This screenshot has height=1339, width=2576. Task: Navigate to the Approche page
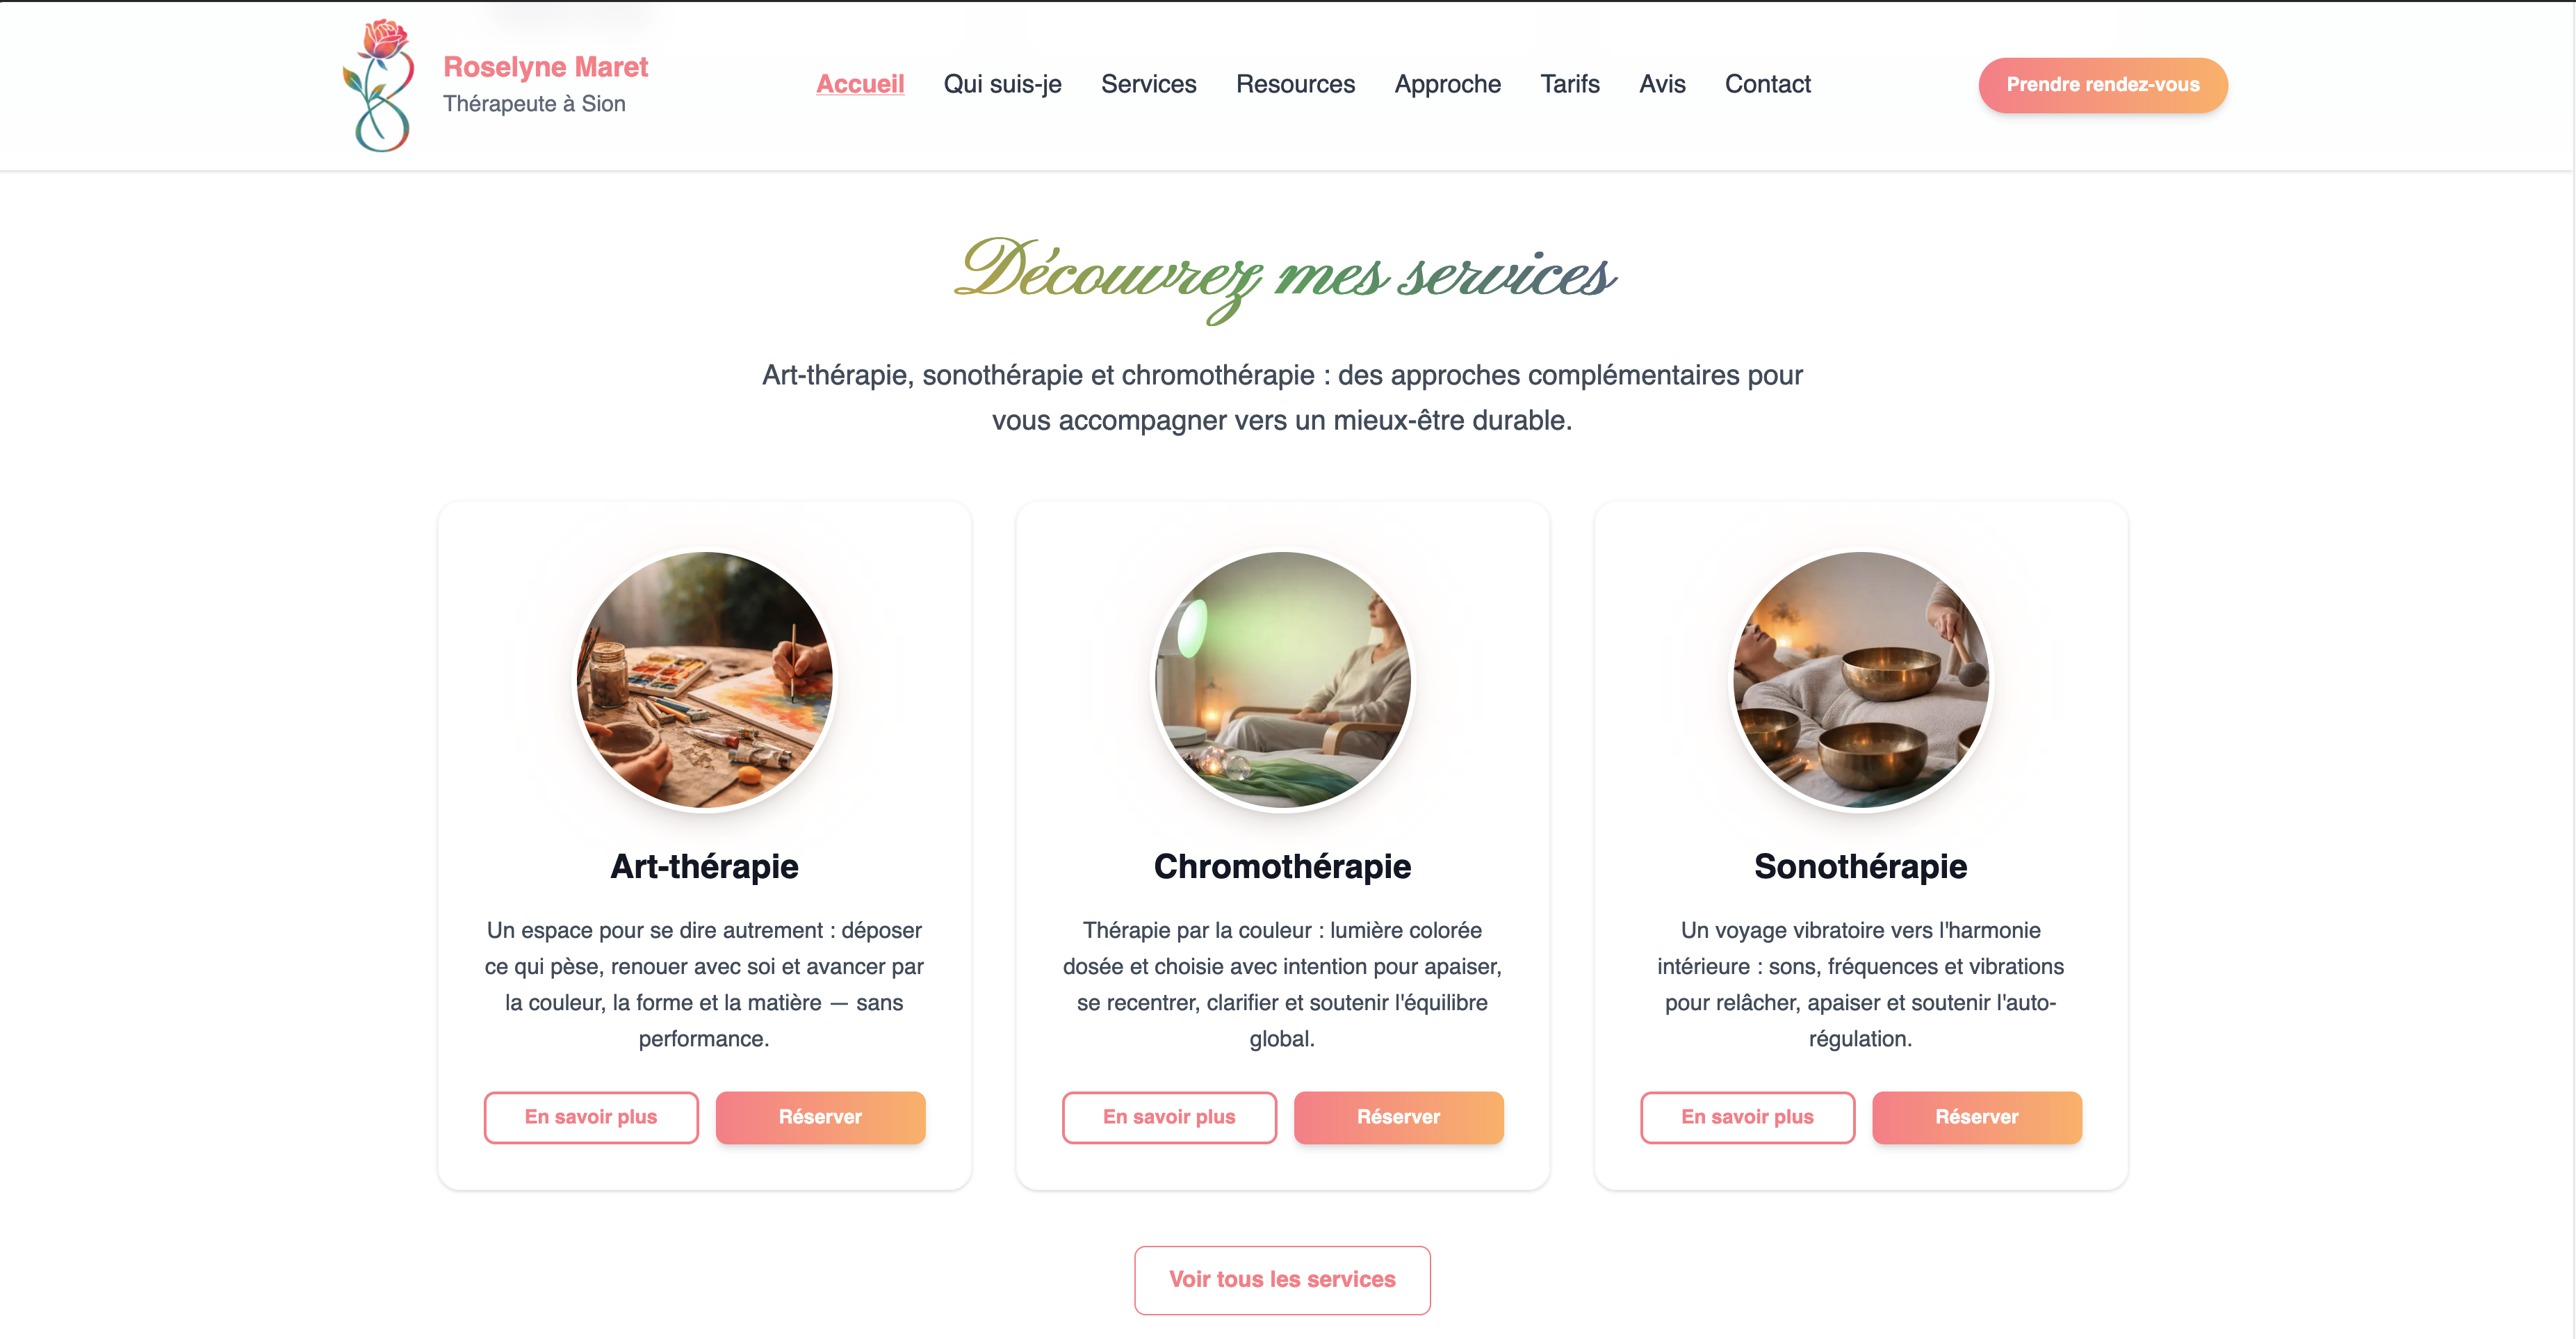1447,84
